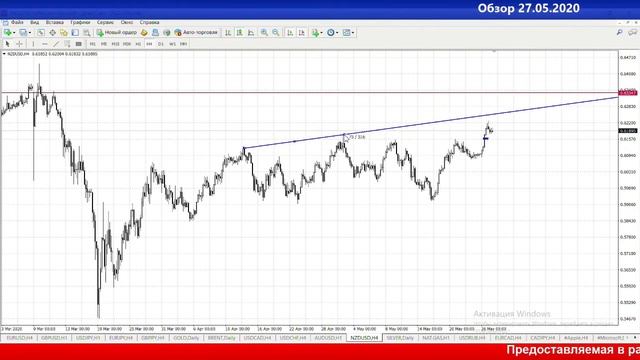Switch chart to line chart type

251,33
